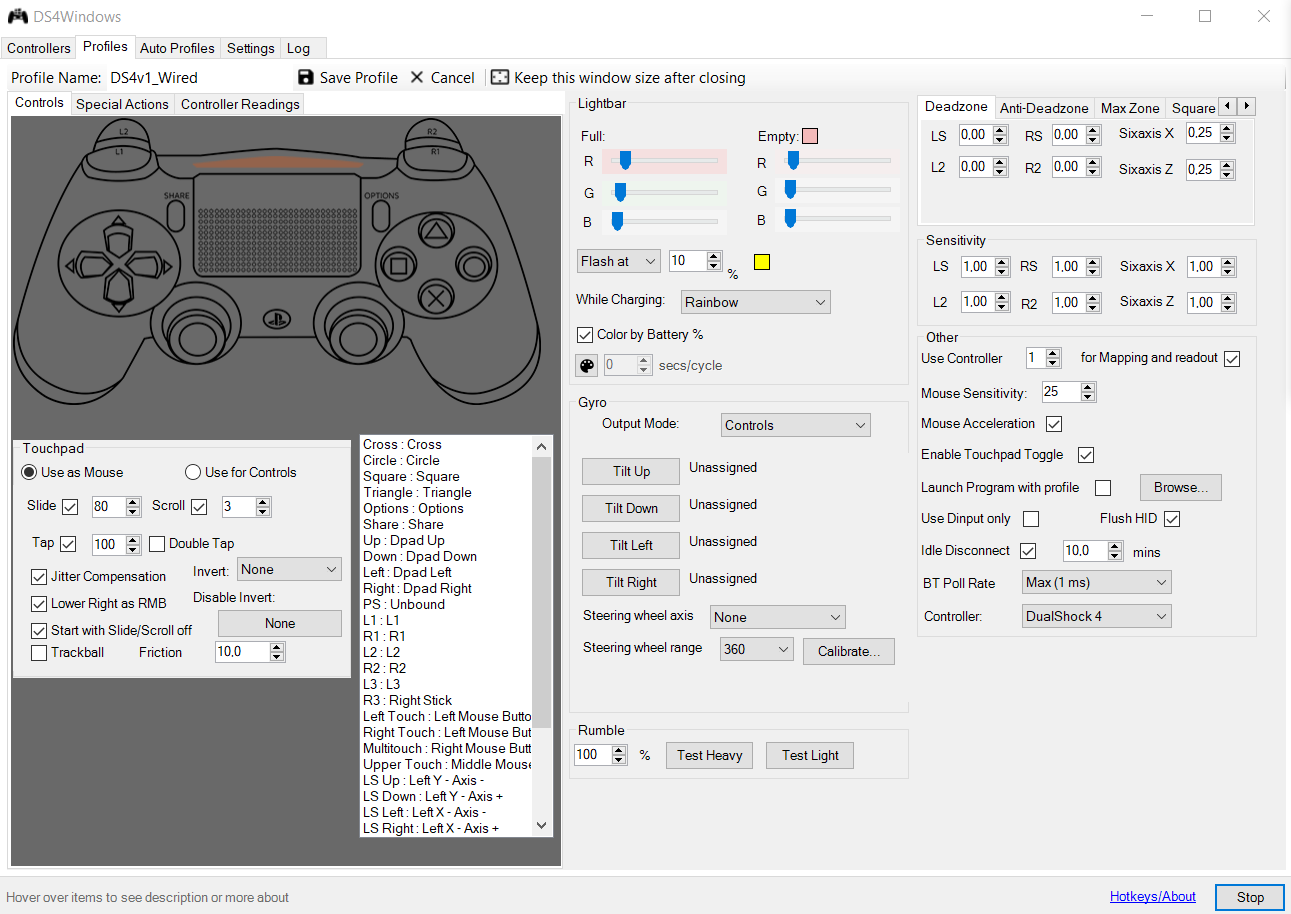Uncheck Color by Battery %
The width and height of the screenshot is (1291, 914).
click(x=585, y=334)
